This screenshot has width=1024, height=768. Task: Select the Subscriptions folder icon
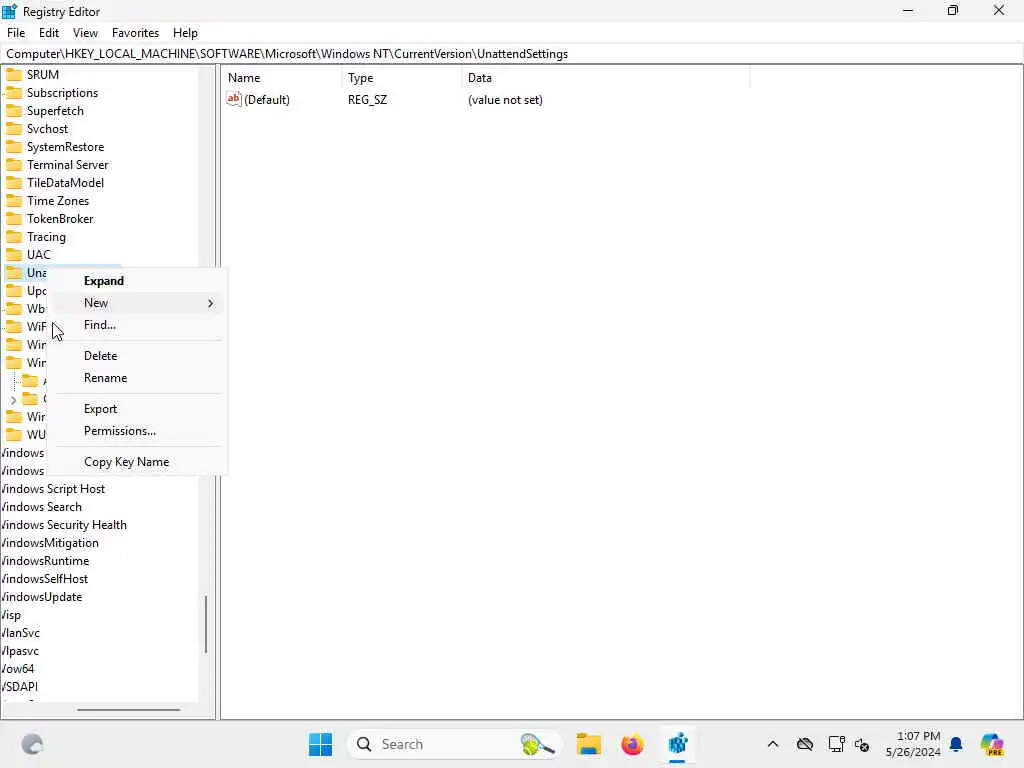14,93
